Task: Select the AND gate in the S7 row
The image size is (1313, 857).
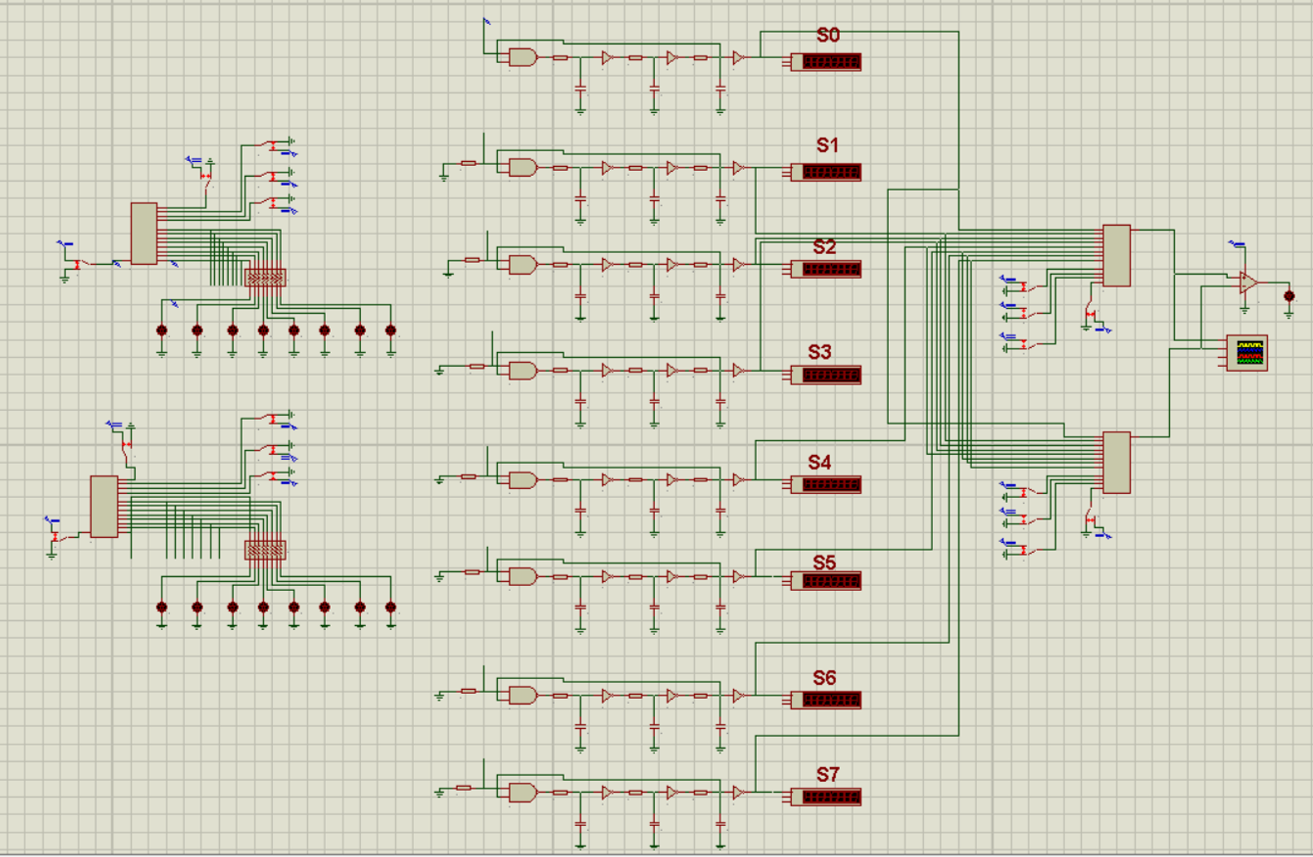Action: [522, 792]
